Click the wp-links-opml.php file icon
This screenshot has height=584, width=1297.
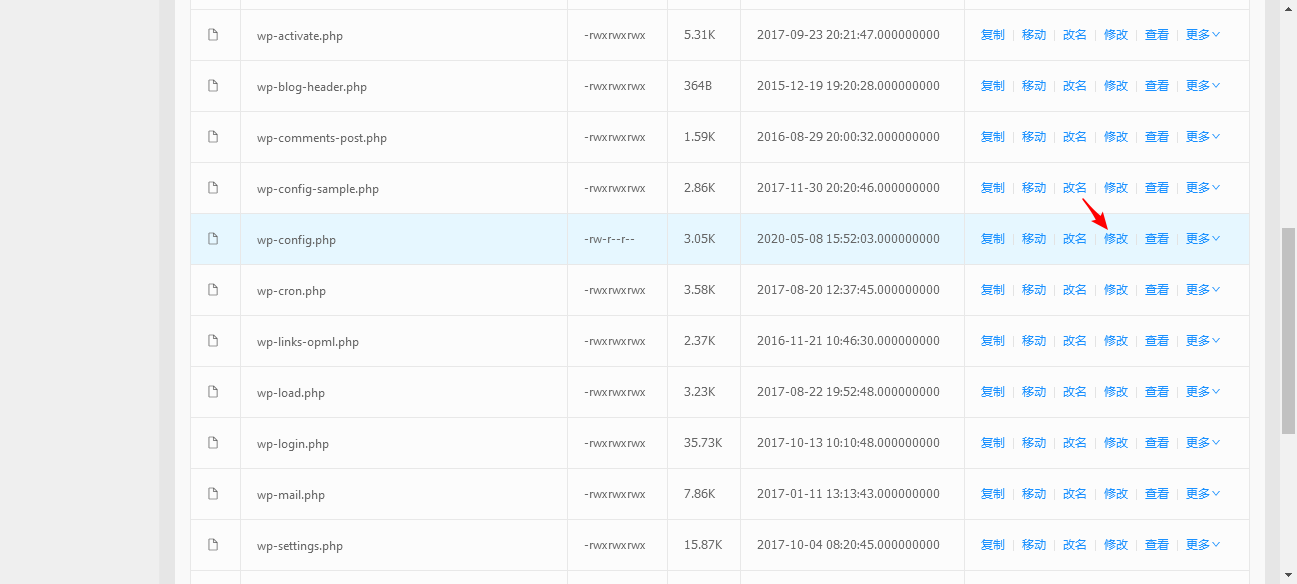pyautogui.click(x=213, y=341)
